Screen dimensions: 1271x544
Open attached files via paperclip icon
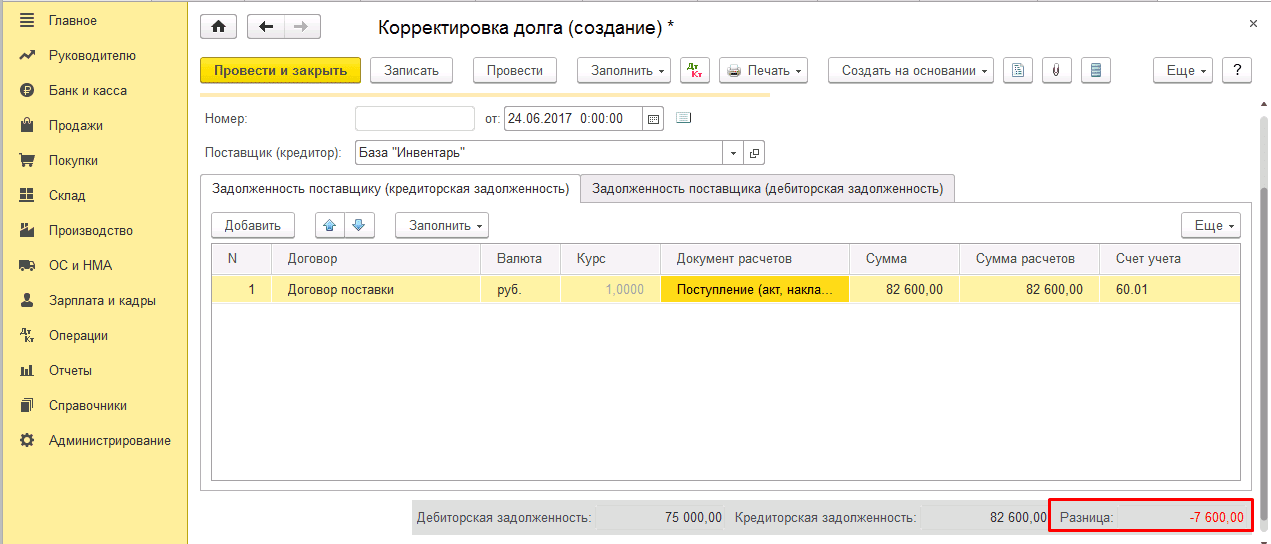(x=1056, y=70)
